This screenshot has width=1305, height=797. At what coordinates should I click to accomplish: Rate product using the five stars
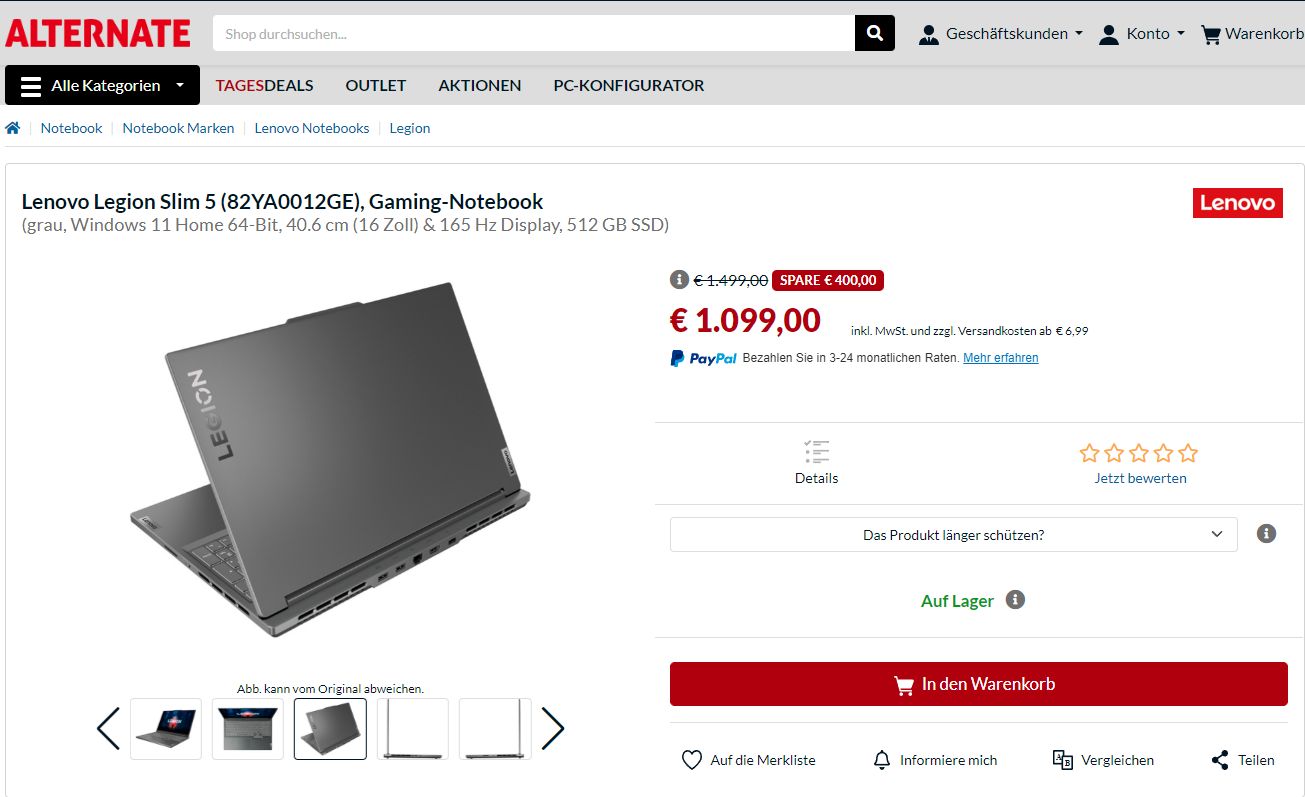click(1139, 453)
